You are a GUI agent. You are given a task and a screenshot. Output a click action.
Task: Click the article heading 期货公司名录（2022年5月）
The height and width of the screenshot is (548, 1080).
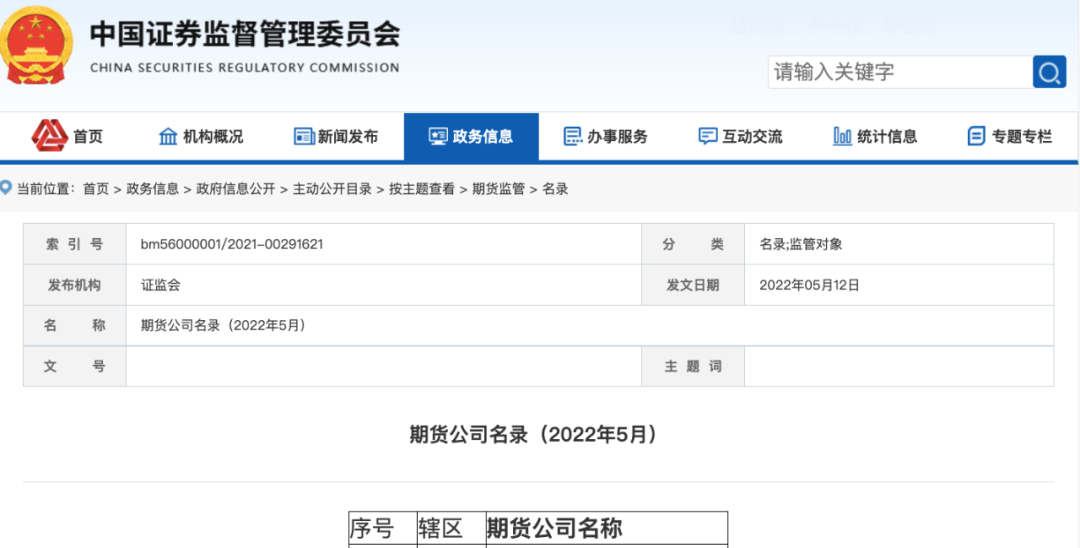click(534, 434)
